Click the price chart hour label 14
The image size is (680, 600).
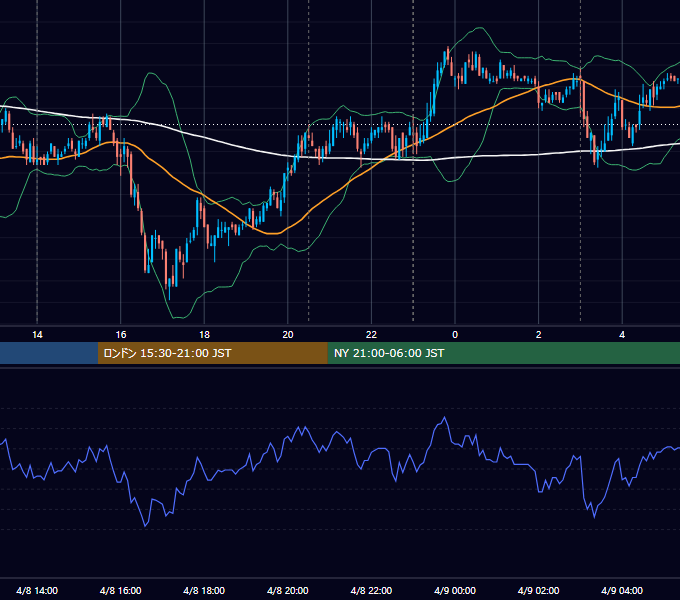(37, 335)
